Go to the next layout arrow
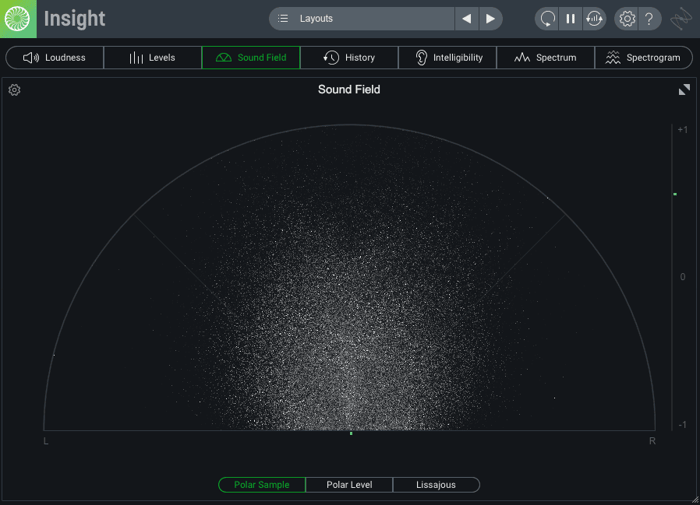 491,19
